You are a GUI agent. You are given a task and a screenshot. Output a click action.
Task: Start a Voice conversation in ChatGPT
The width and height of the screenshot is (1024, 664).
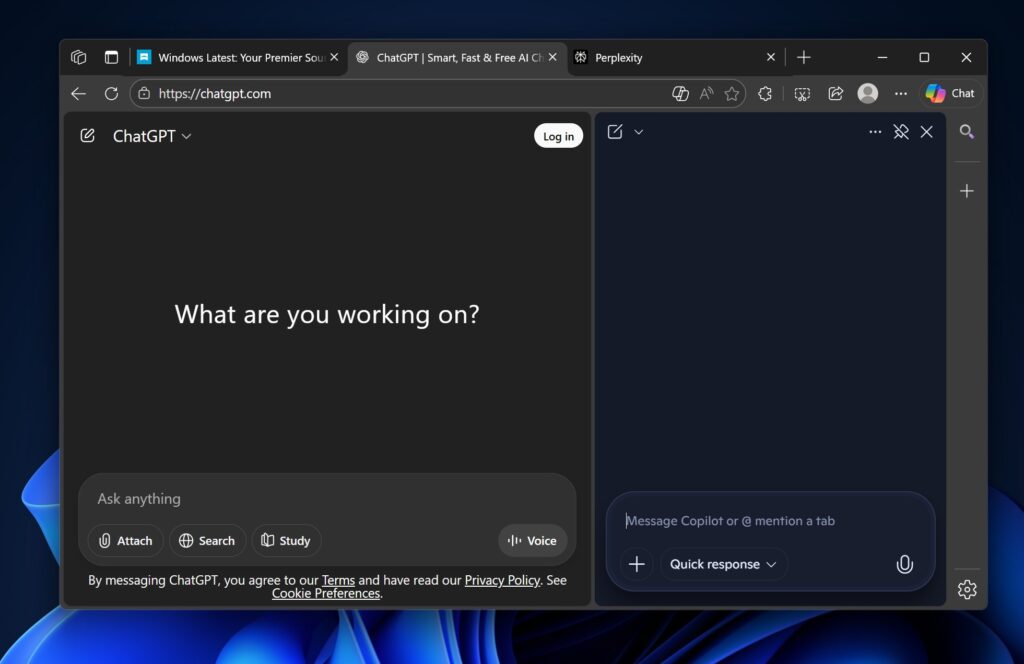click(532, 540)
